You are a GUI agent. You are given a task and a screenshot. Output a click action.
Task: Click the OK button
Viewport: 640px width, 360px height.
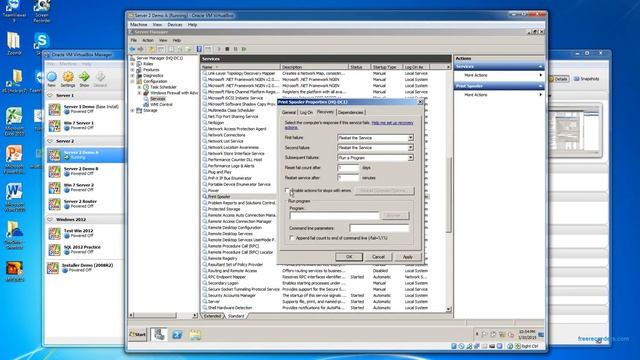pyautogui.click(x=349, y=257)
